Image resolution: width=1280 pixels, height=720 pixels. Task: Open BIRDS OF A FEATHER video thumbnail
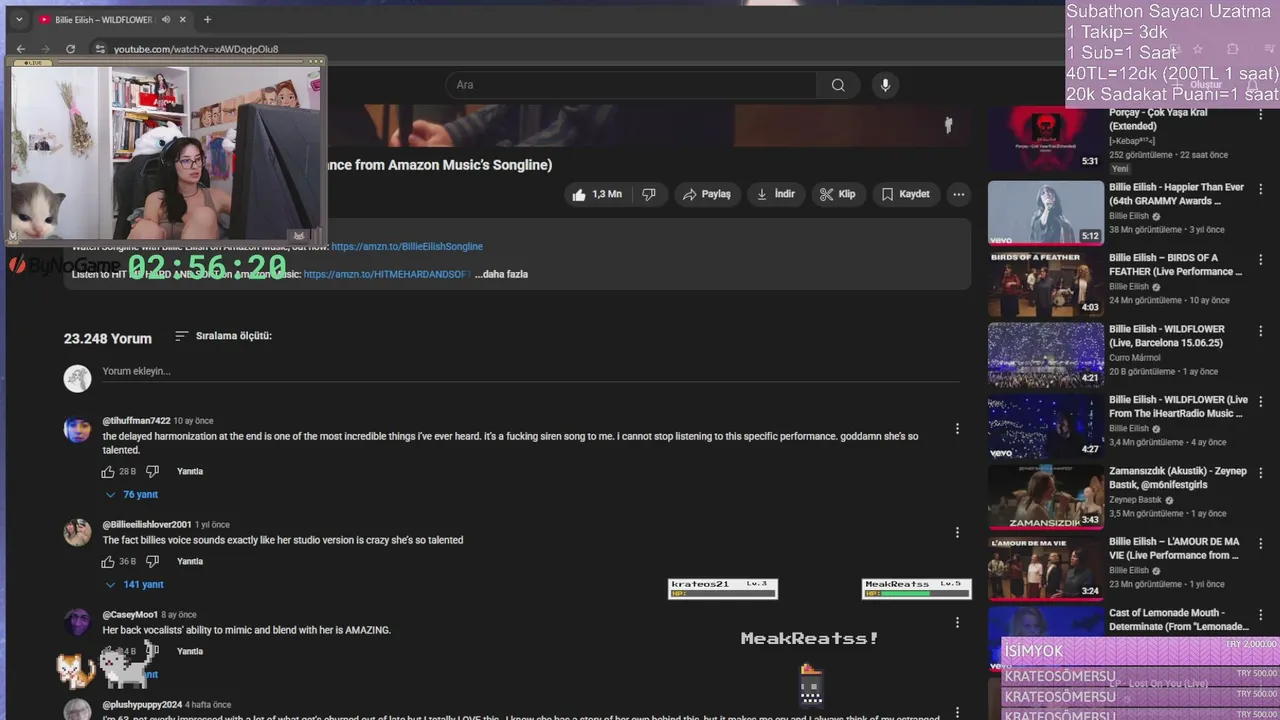(x=1046, y=284)
